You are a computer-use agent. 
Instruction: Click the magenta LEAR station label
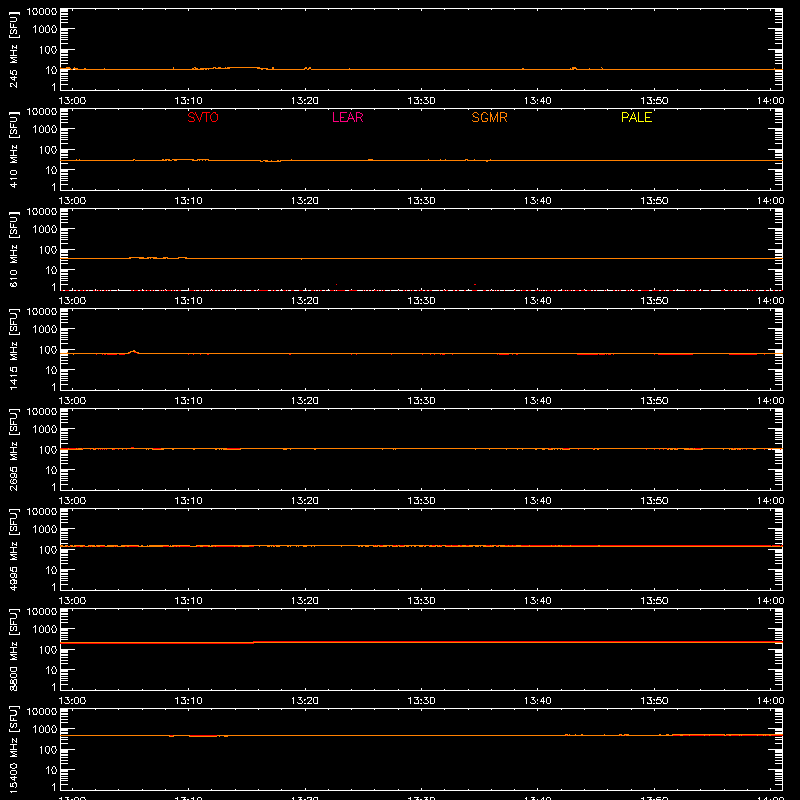[347, 117]
